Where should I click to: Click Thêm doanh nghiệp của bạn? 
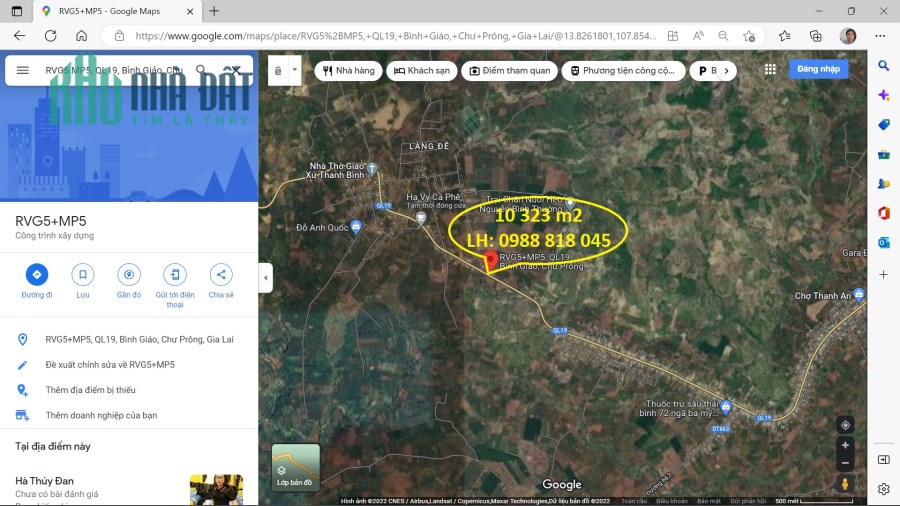click(x=129, y=415)
